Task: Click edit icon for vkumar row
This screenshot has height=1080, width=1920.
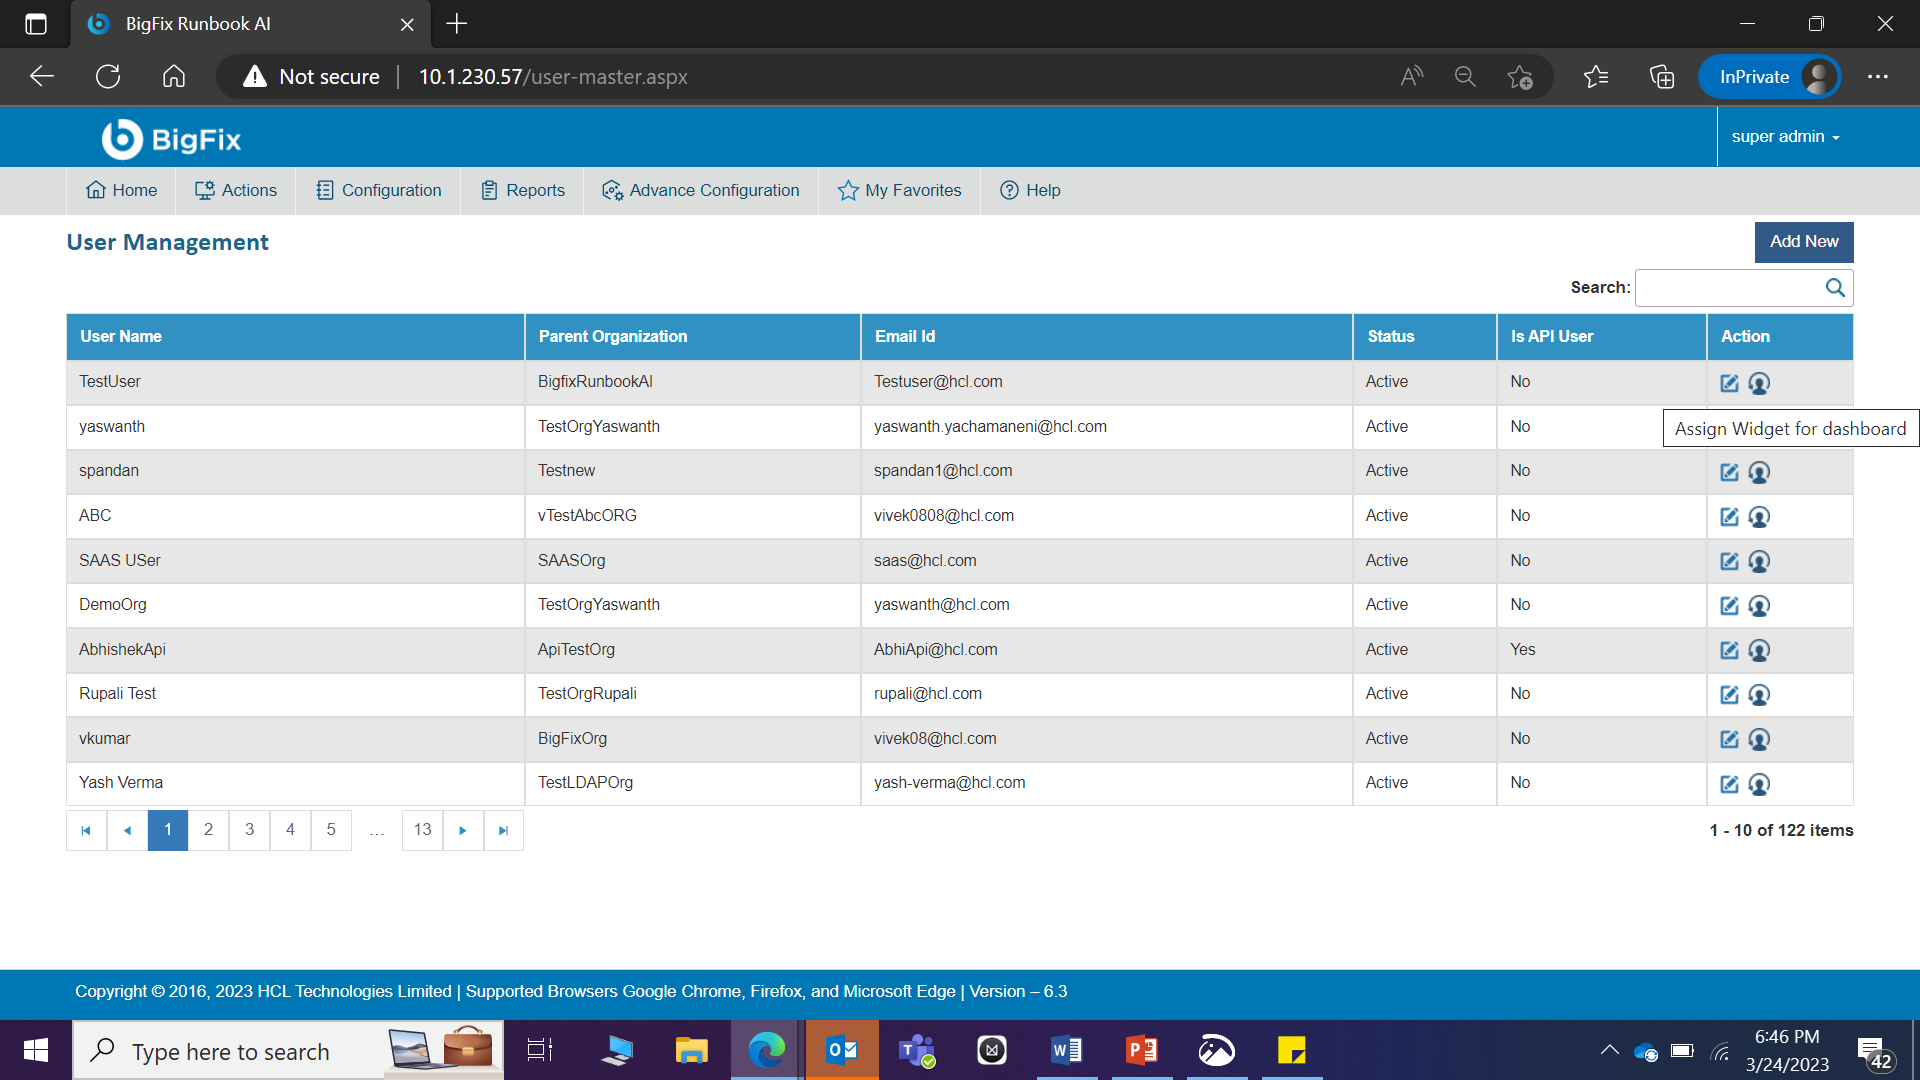Action: pyautogui.click(x=1729, y=739)
